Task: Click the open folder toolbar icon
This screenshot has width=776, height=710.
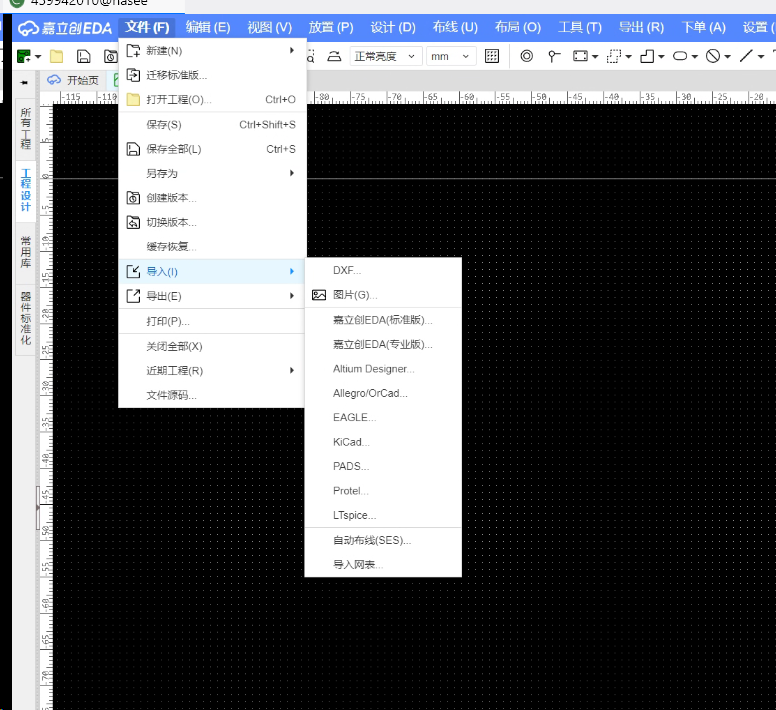Action: pyautogui.click(x=56, y=56)
